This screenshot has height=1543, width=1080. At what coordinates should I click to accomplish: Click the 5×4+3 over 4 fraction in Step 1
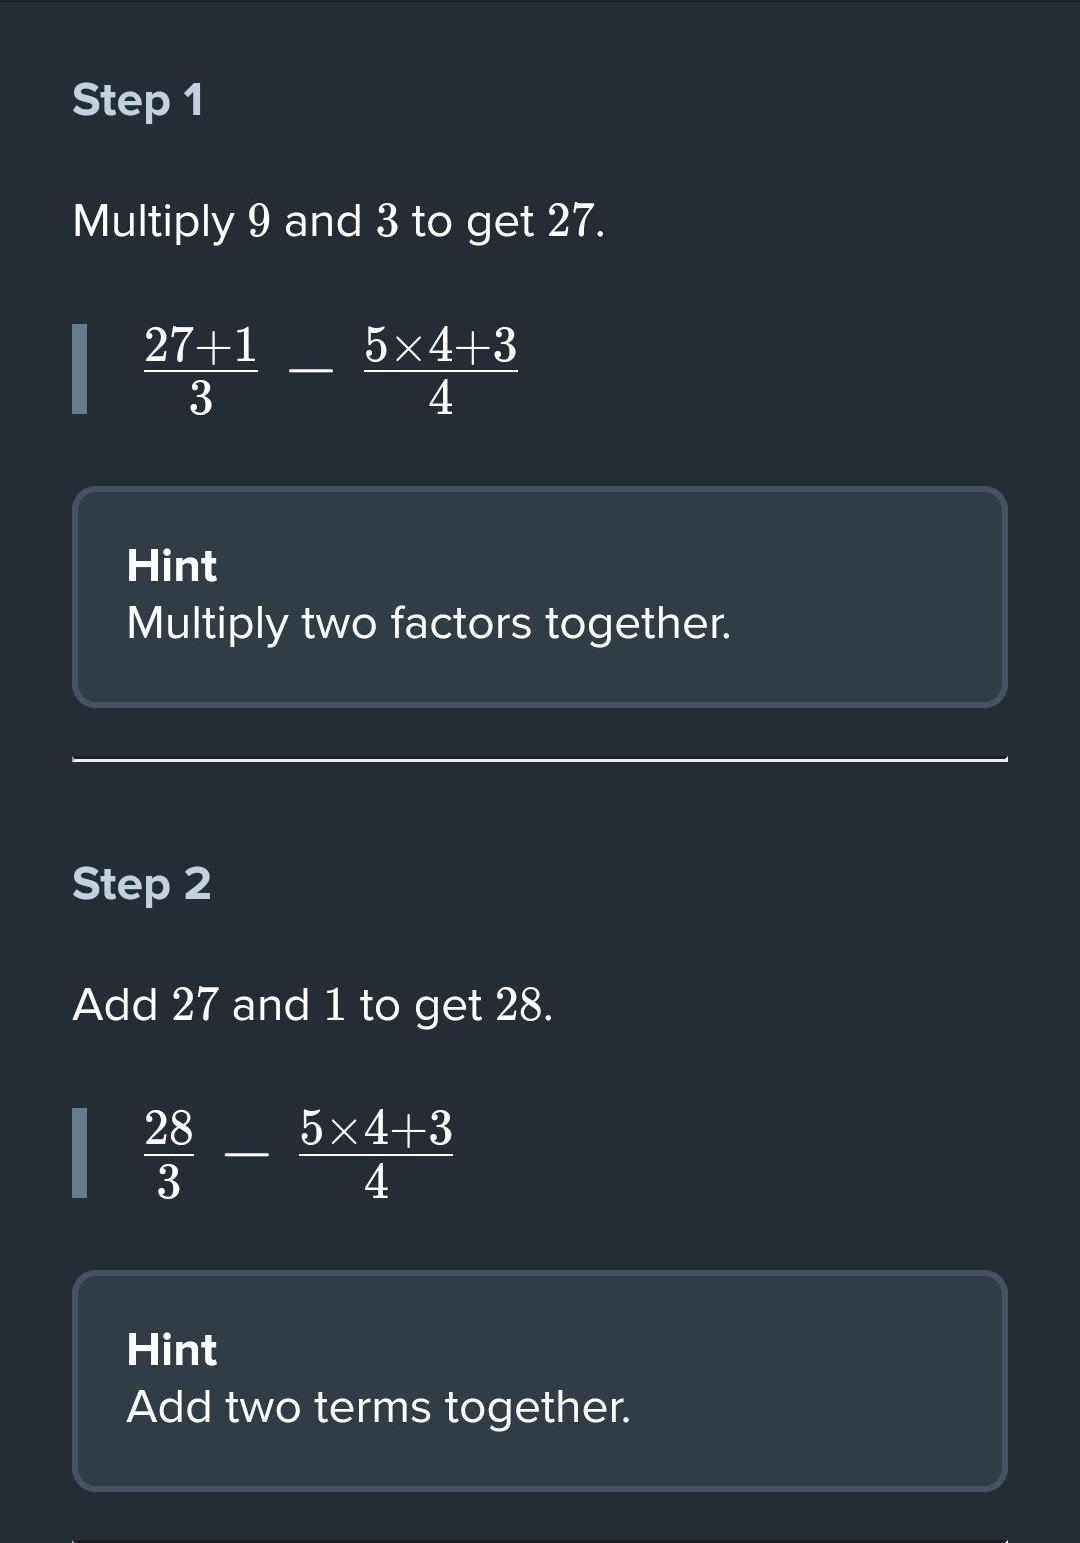pos(441,371)
